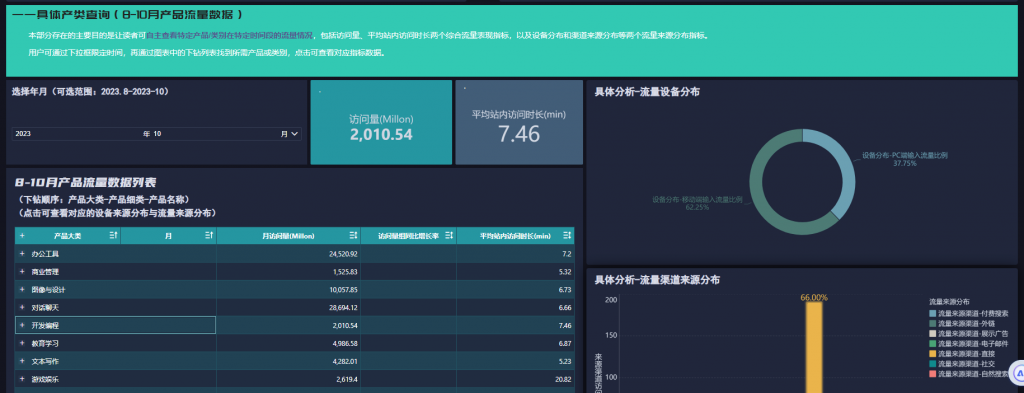The height and width of the screenshot is (393, 1024).
Task: Click the 对话聊天 category name
Action: (x=45, y=307)
